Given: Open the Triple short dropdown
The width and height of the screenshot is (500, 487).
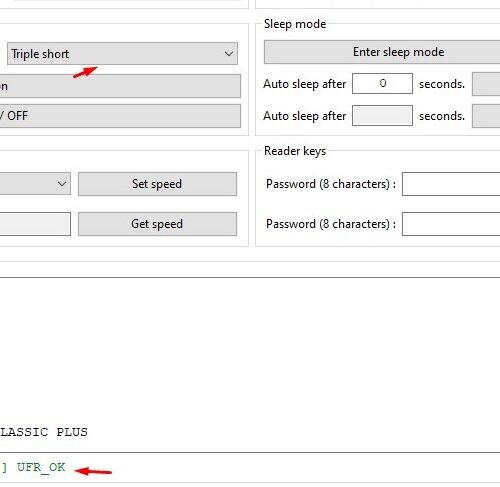Looking at the screenshot, I should pos(122,53).
